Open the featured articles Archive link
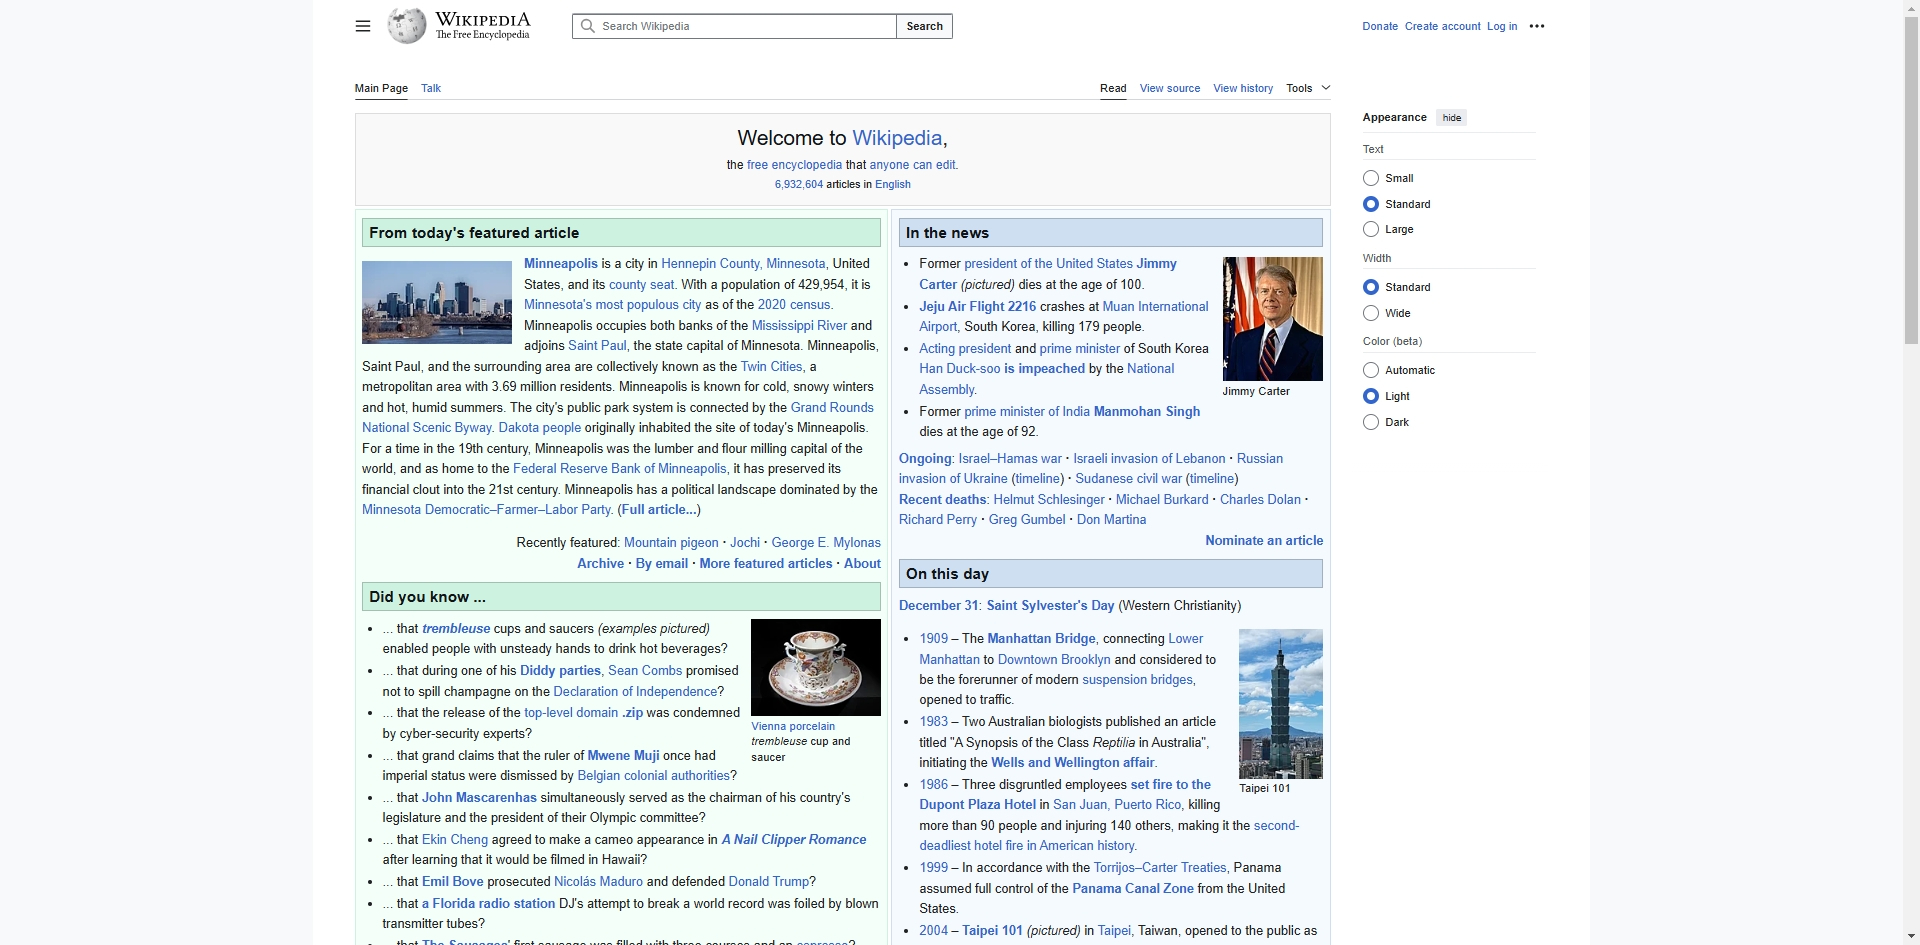 pyautogui.click(x=600, y=564)
